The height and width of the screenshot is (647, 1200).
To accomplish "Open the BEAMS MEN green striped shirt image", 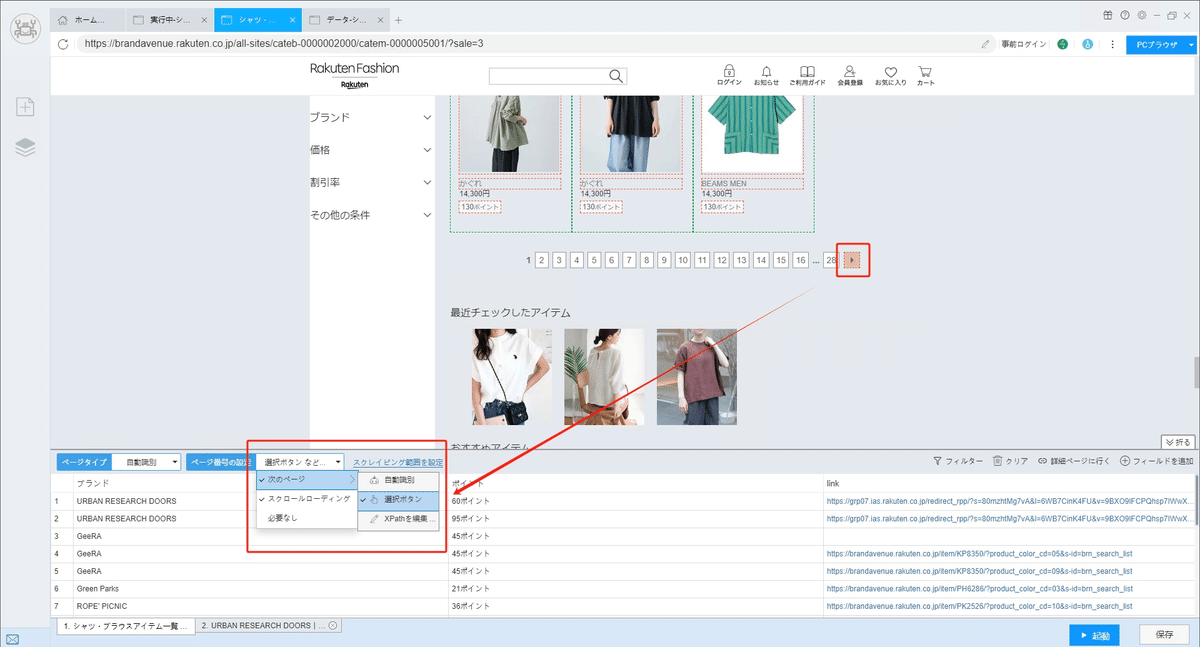I will click(x=753, y=134).
